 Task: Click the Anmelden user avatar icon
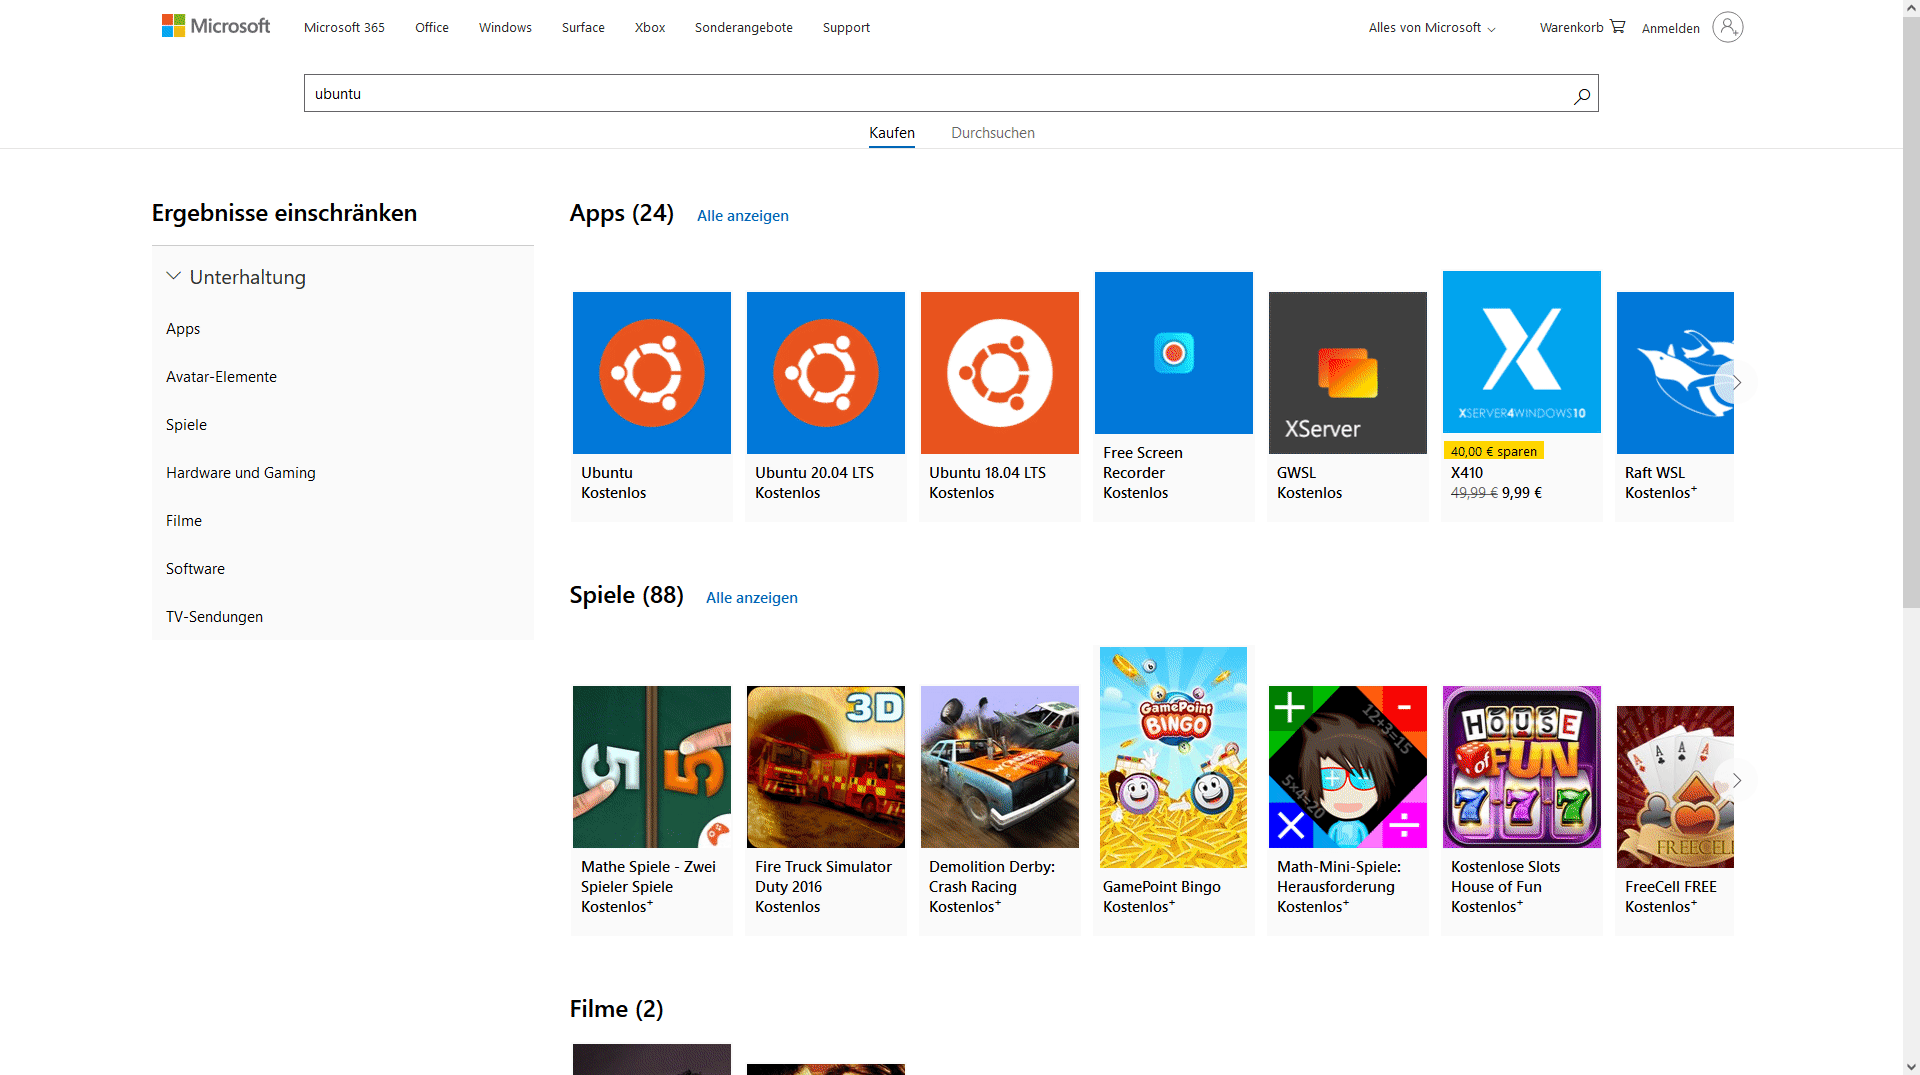[1727, 27]
